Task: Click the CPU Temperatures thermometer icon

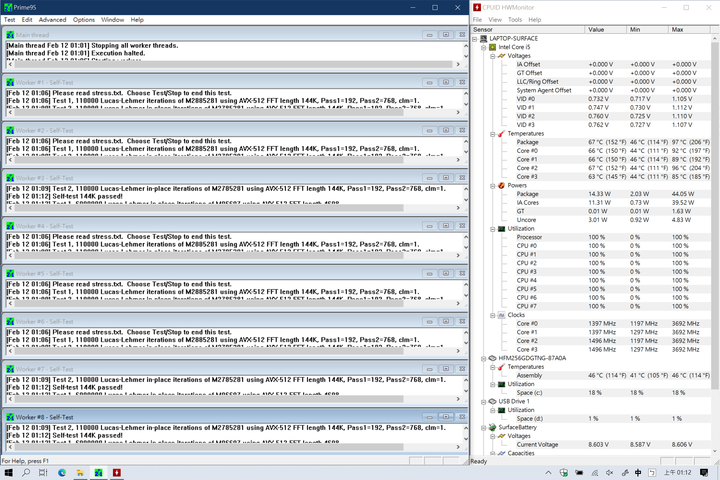Action: coord(501,134)
